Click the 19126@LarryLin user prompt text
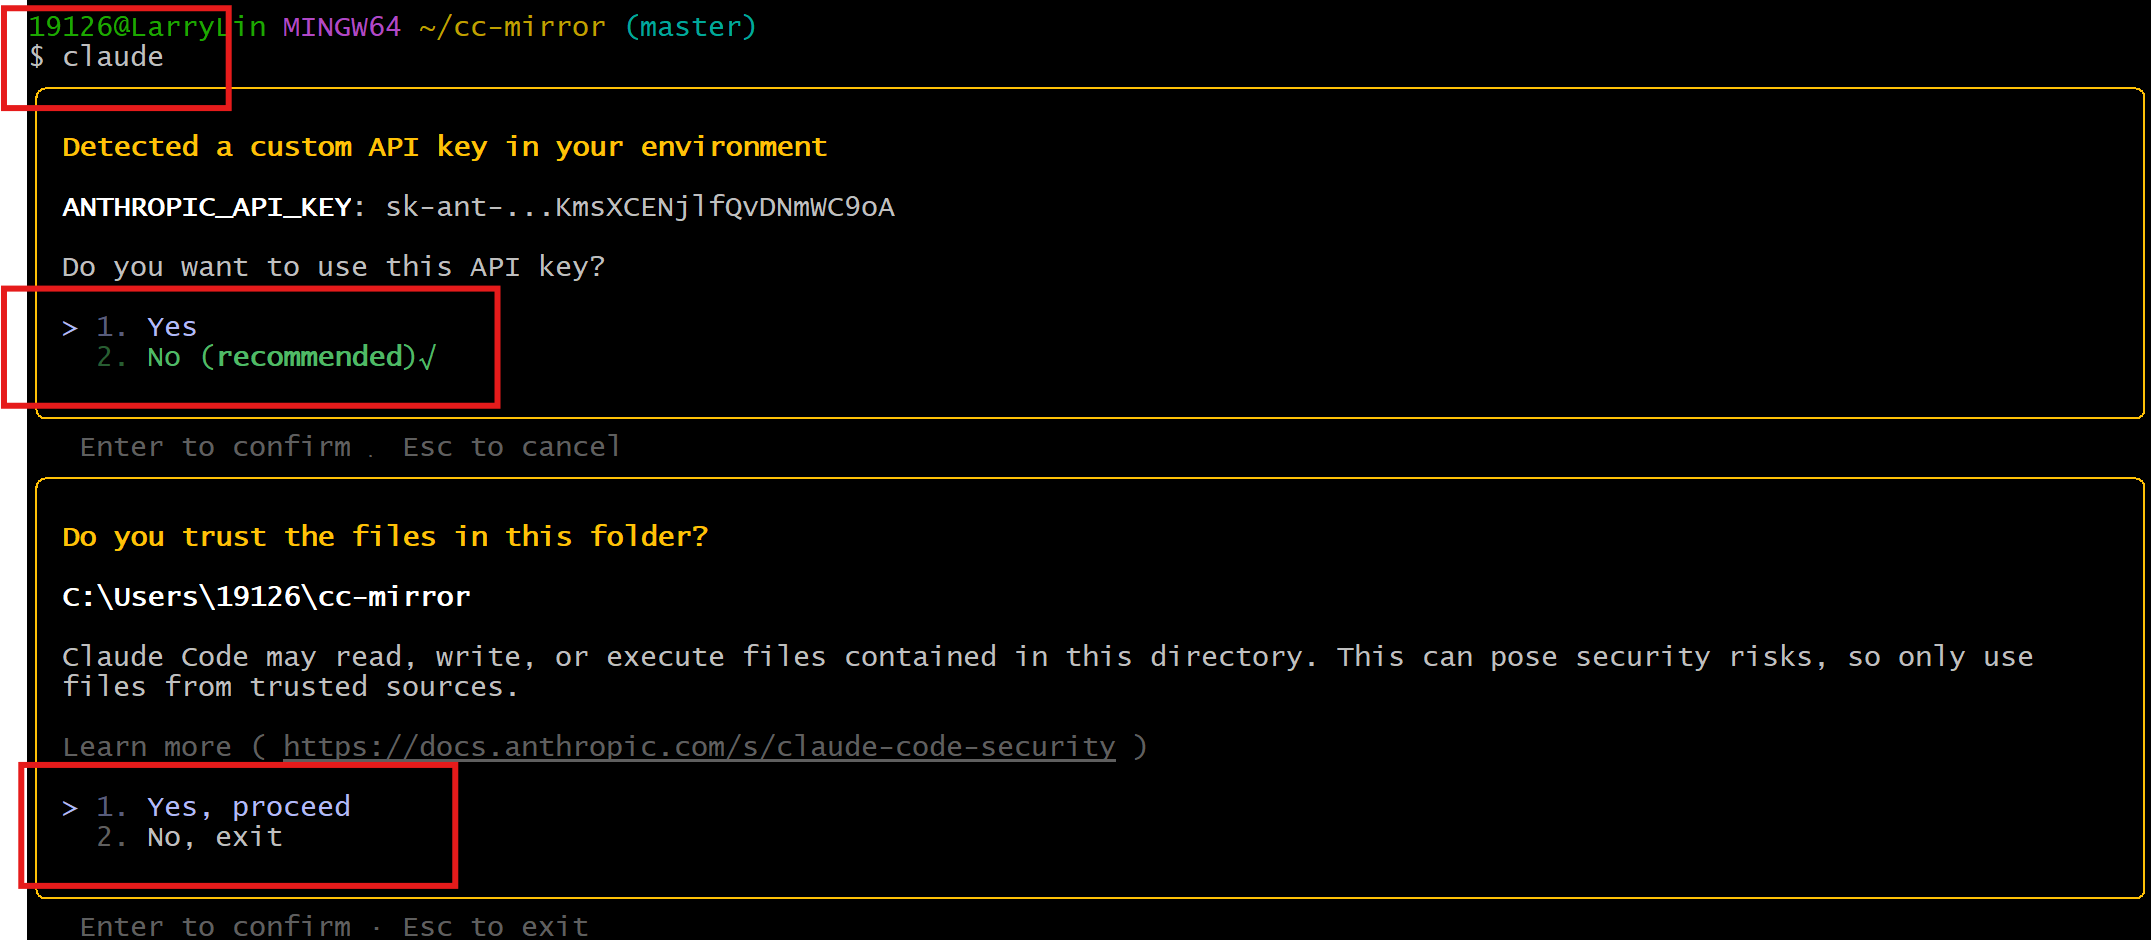2151x940 pixels. tap(147, 27)
